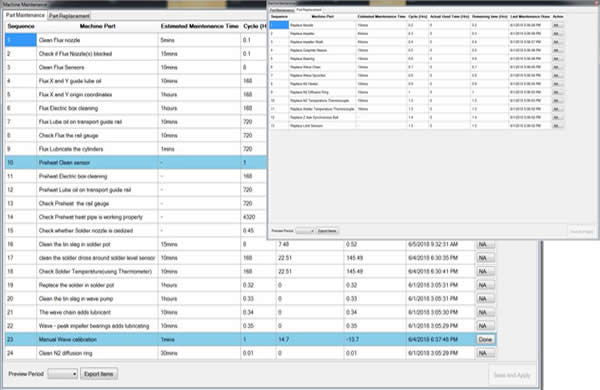The width and height of the screenshot is (600, 390).
Task: Click Export Items in the small window
Action: (328, 231)
